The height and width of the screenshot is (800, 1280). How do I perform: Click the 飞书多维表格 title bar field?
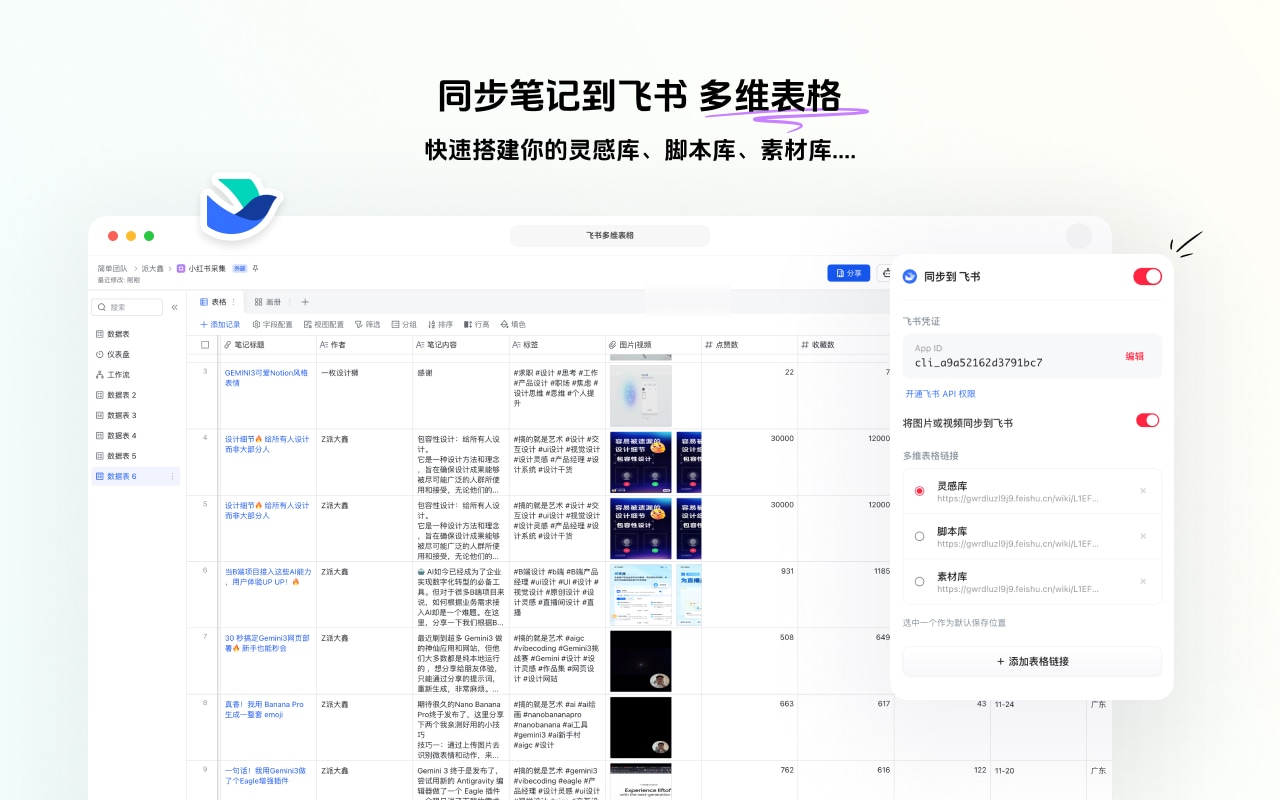610,236
